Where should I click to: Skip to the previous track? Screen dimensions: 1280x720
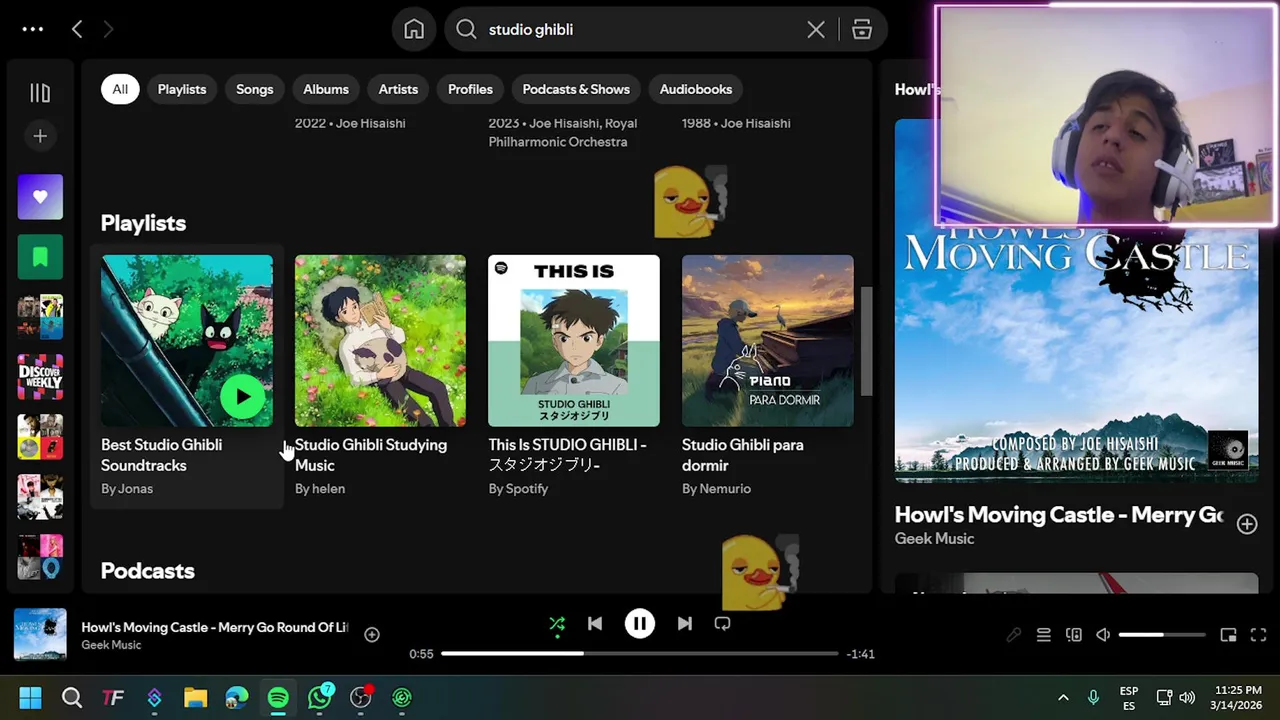[x=595, y=624]
